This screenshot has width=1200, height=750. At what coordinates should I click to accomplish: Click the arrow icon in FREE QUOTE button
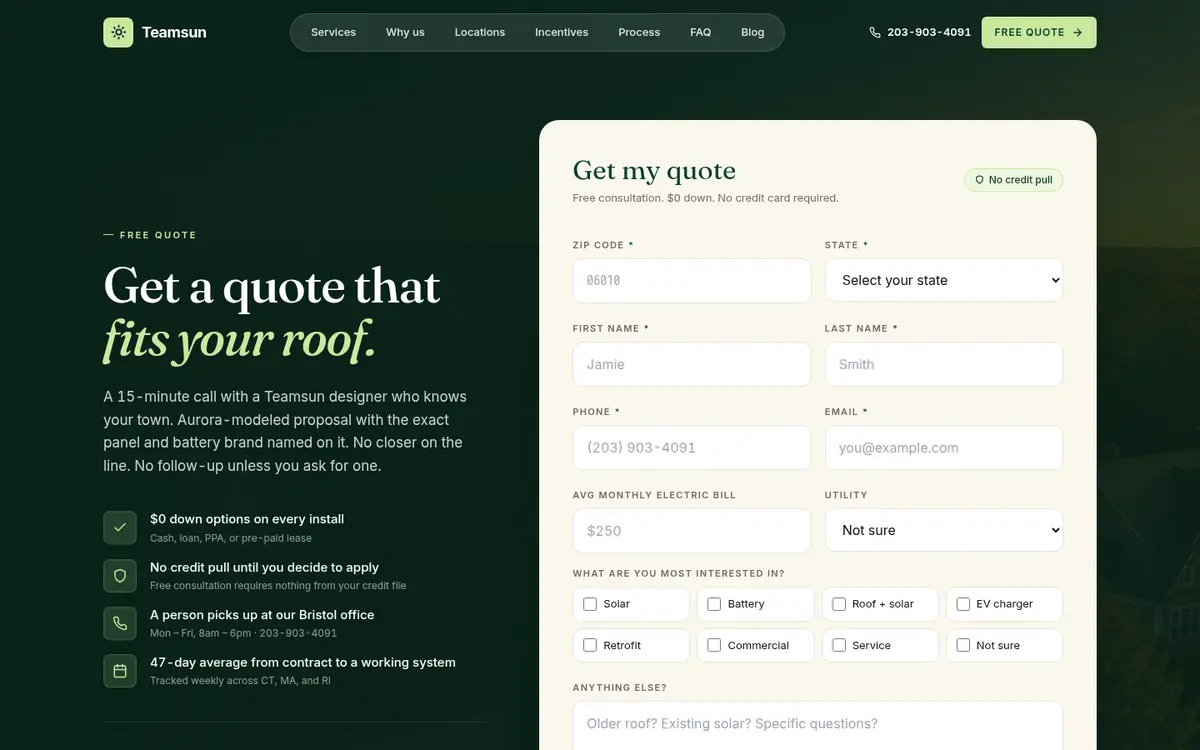coord(1078,32)
